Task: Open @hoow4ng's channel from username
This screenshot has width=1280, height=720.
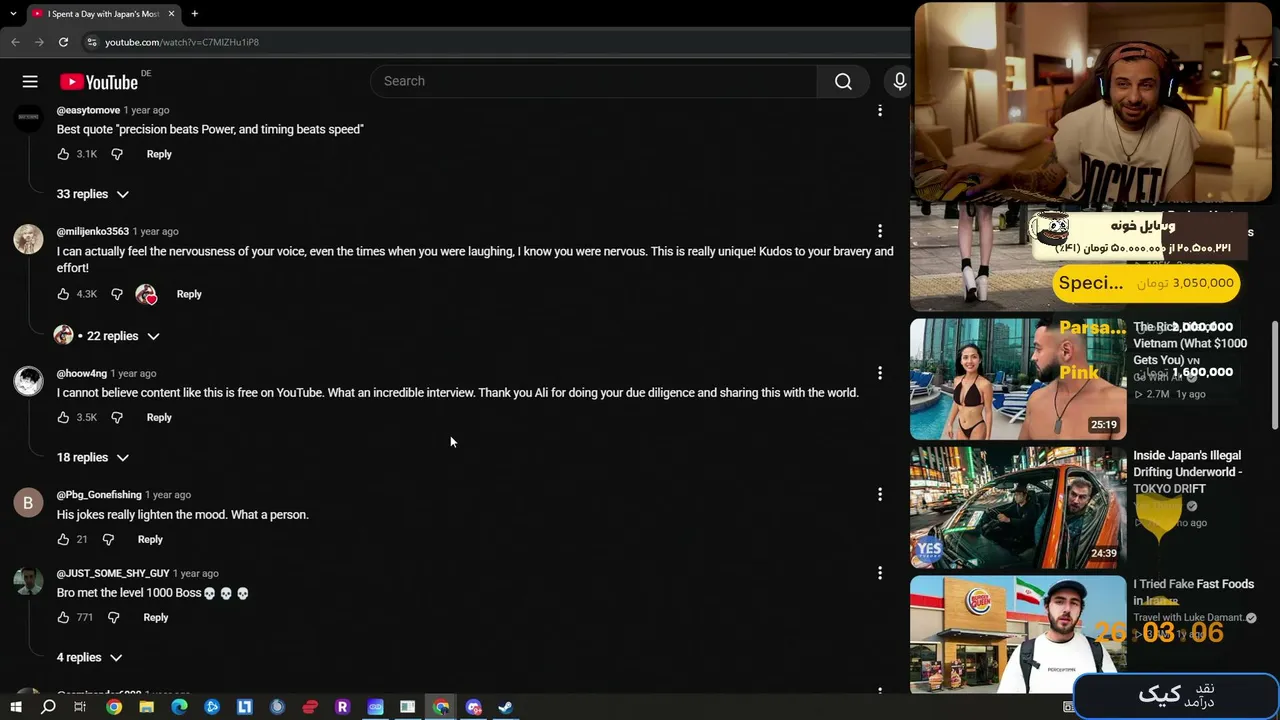Action: (82, 373)
